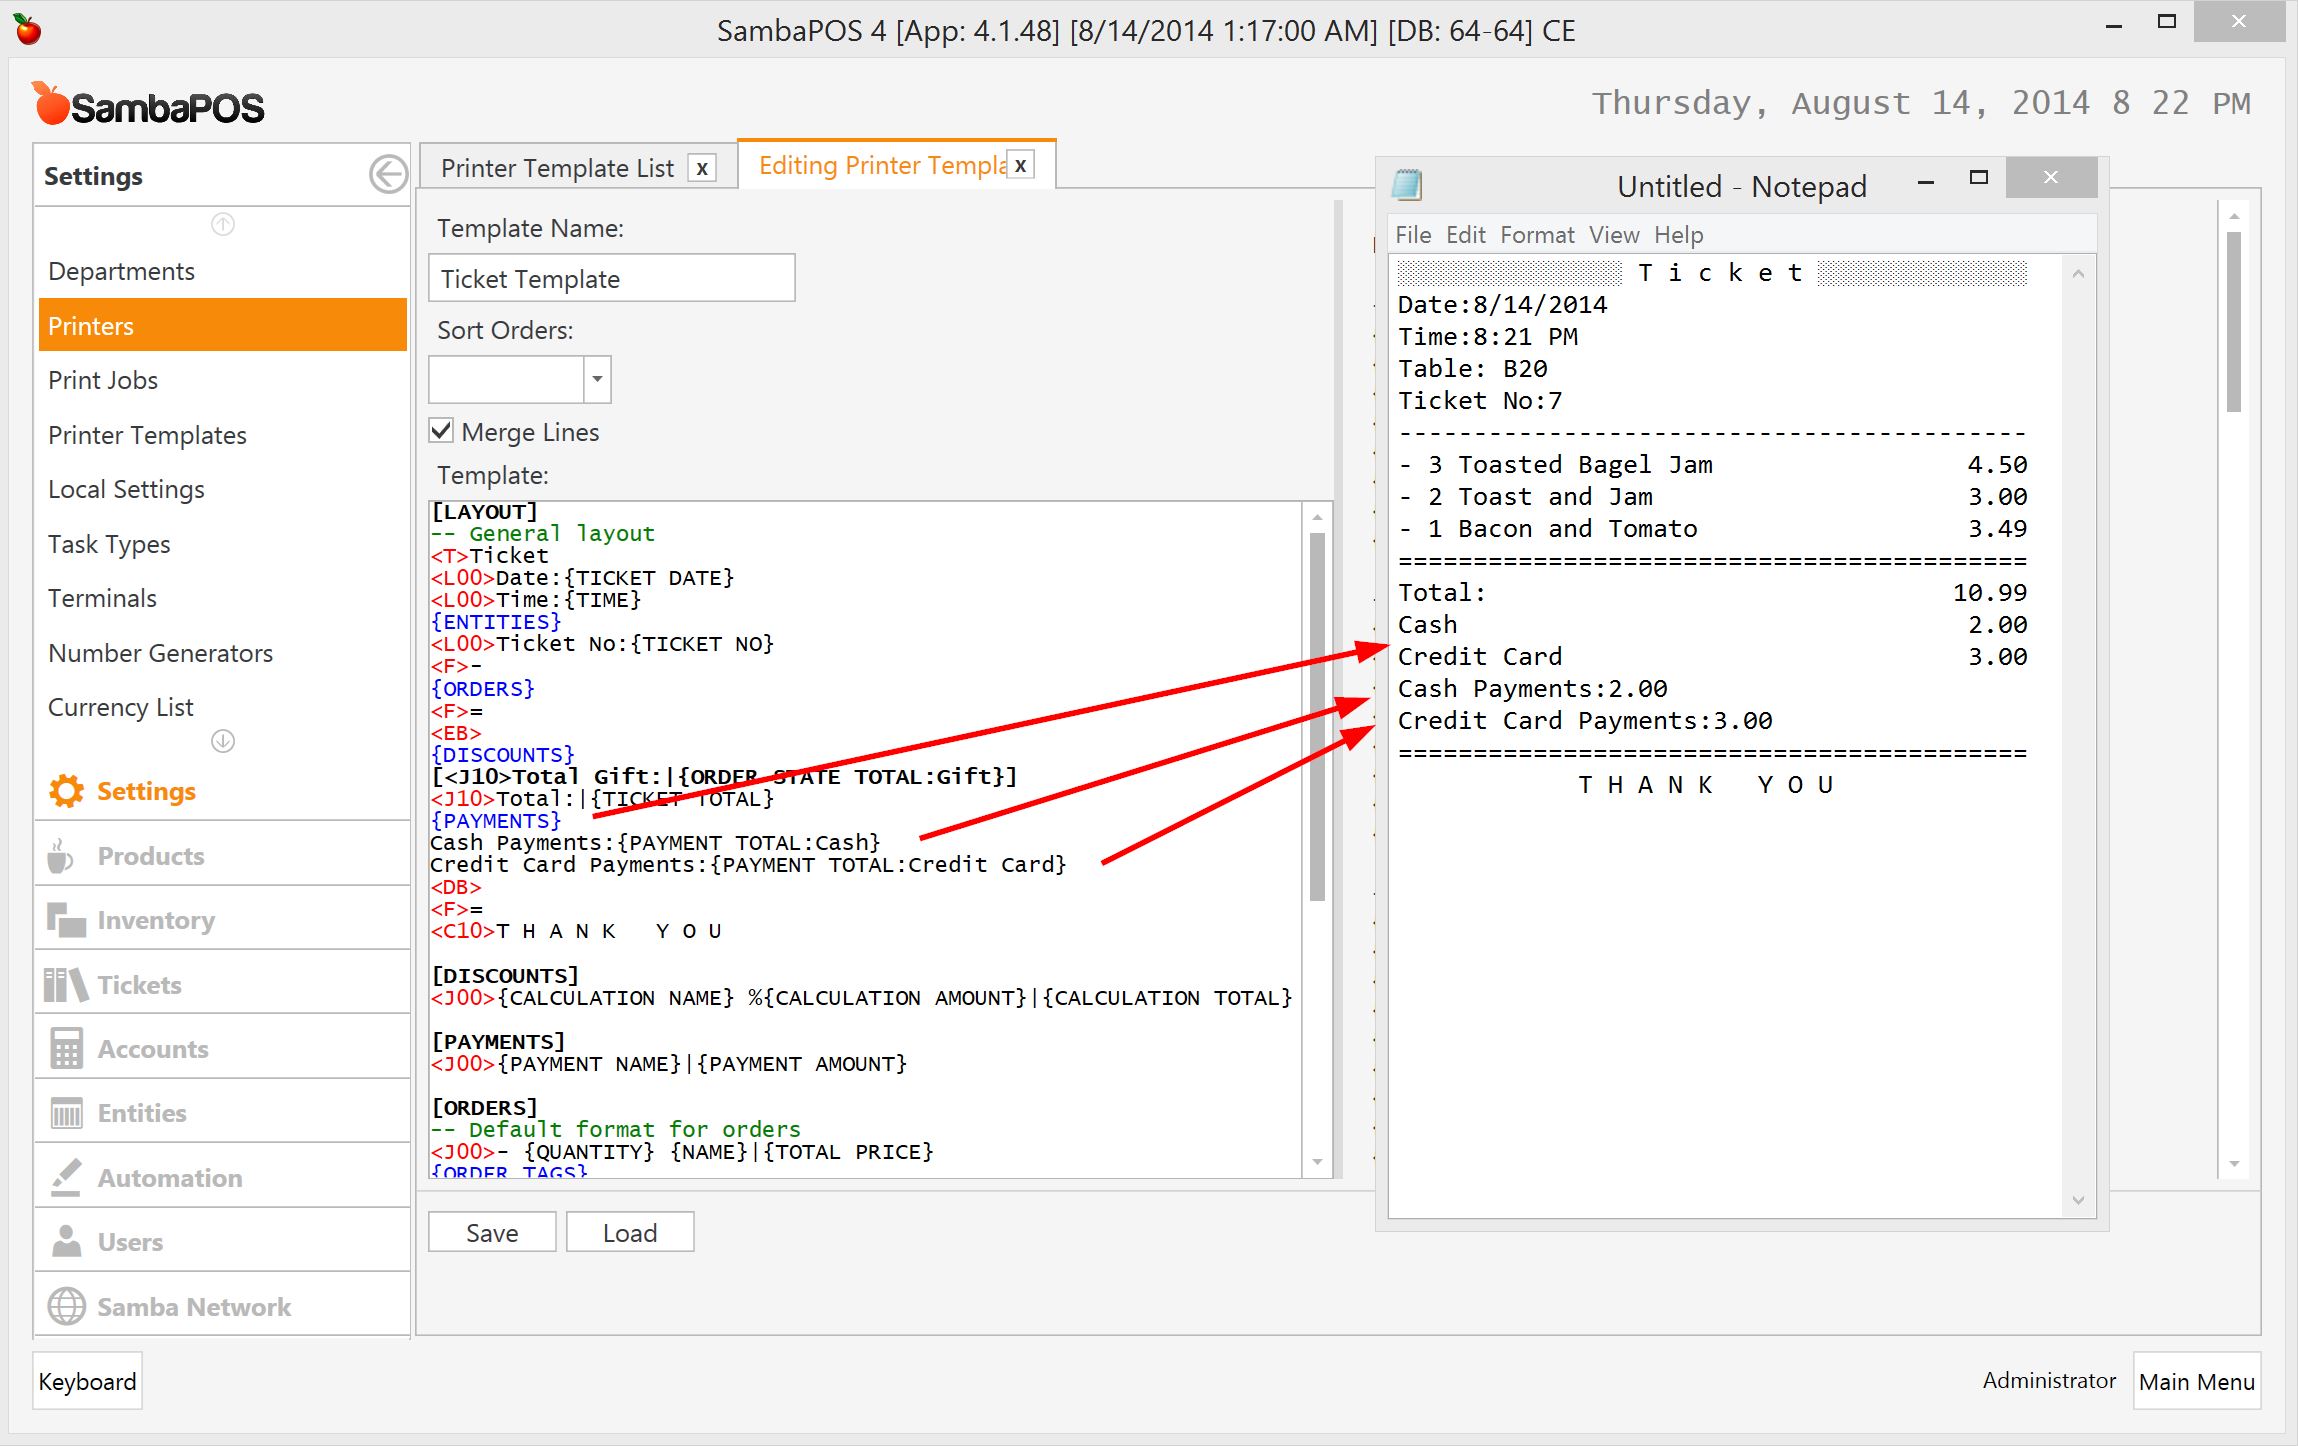This screenshot has height=1446, width=2298.
Task: Toggle the Merge Lines checkbox
Action: 441,431
